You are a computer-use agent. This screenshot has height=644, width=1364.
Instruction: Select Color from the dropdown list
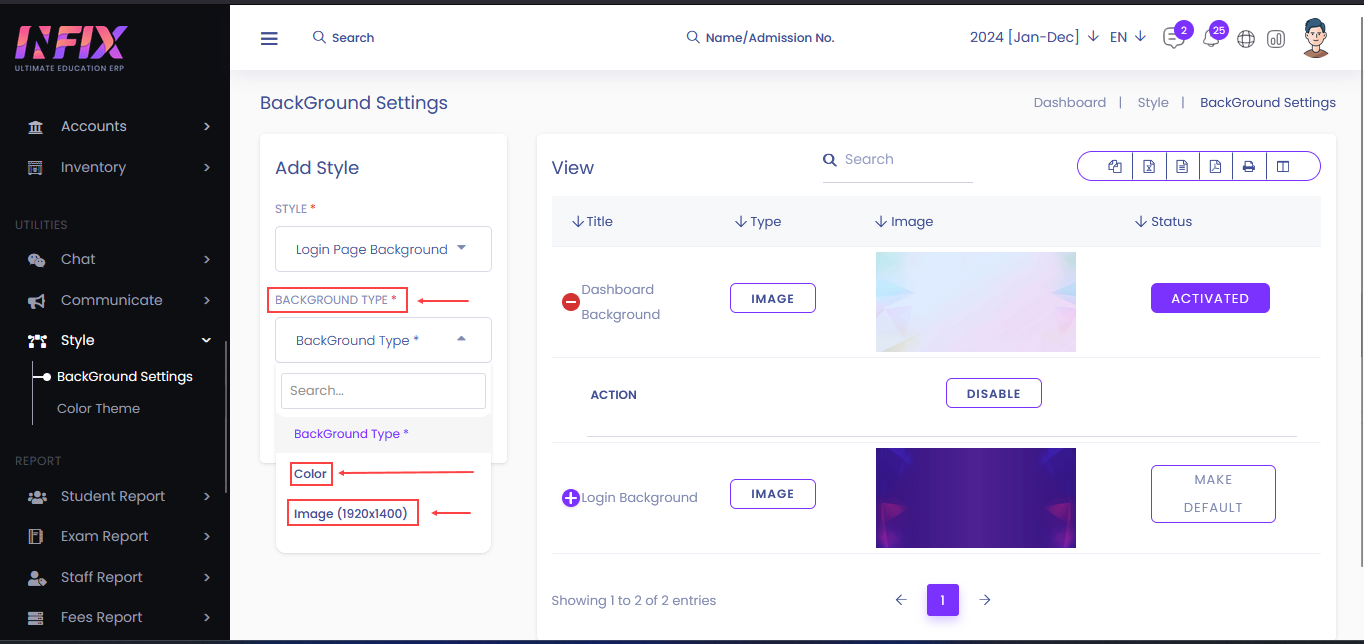click(x=310, y=474)
